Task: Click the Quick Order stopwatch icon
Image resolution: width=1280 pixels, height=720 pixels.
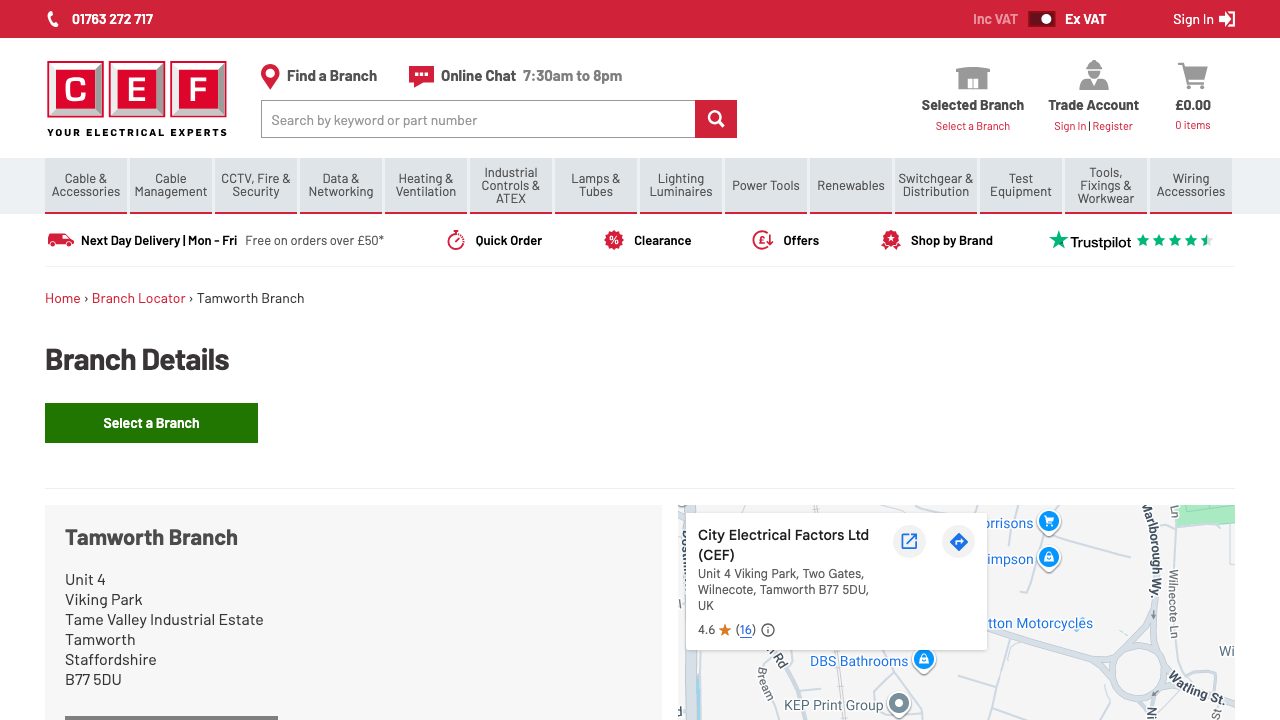Action: pyautogui.click(x=456, y=240)
